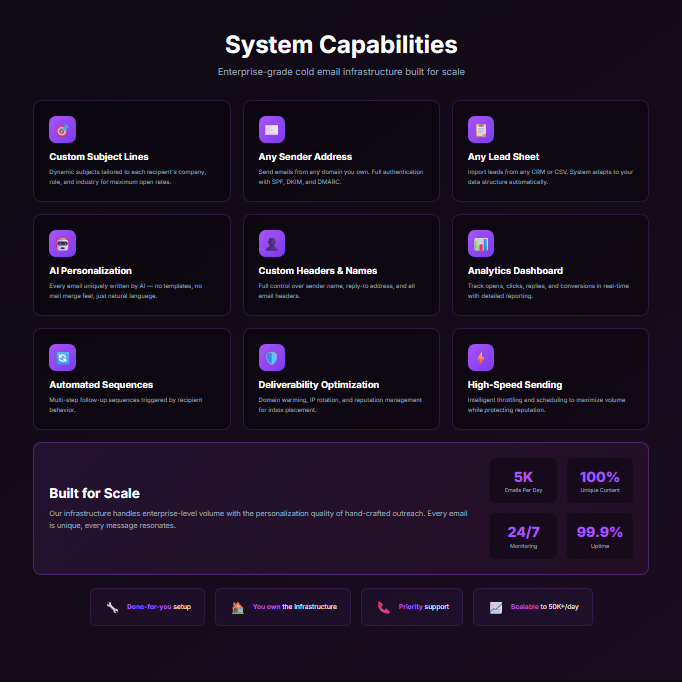Click the Custom Subject Lines title
This screenshot has height=682, width=682.
pos(99,157)
